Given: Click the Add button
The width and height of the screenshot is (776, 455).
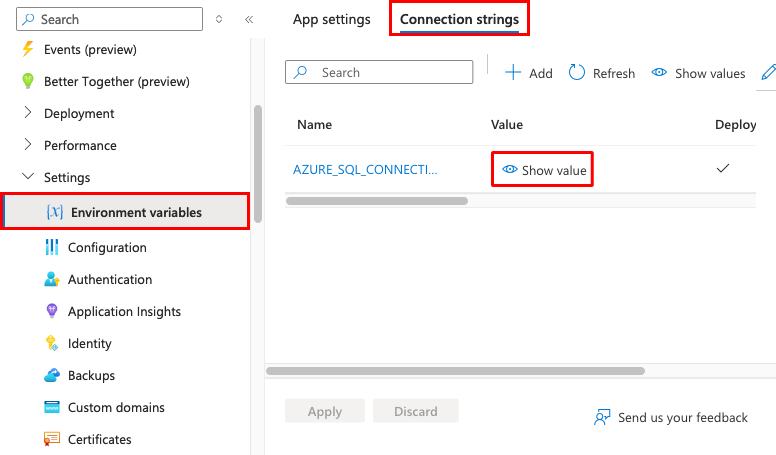Looking at the screenshot, I should tap(528, 73).
